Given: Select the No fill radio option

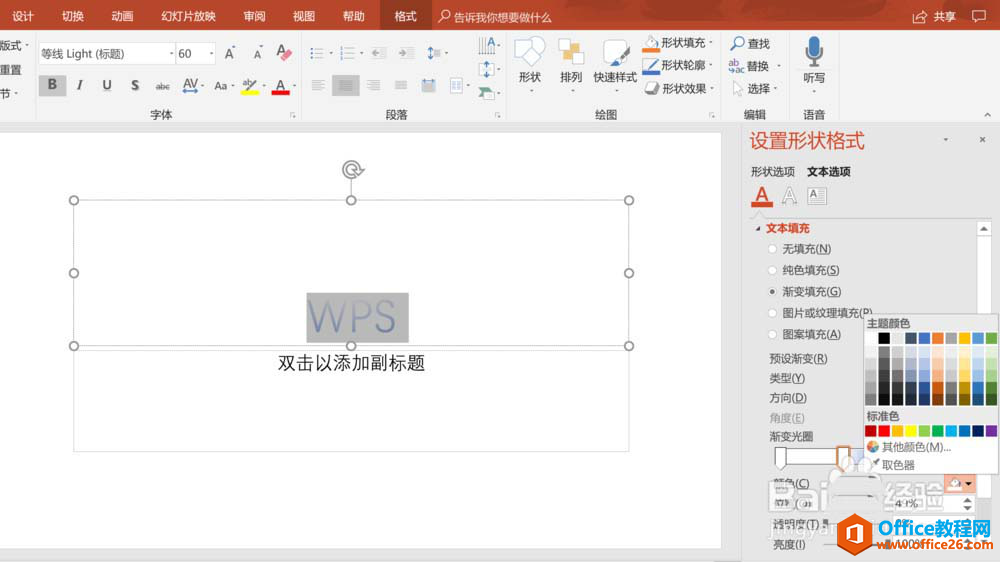Looking at the screenshot, I should click(772, 249).
